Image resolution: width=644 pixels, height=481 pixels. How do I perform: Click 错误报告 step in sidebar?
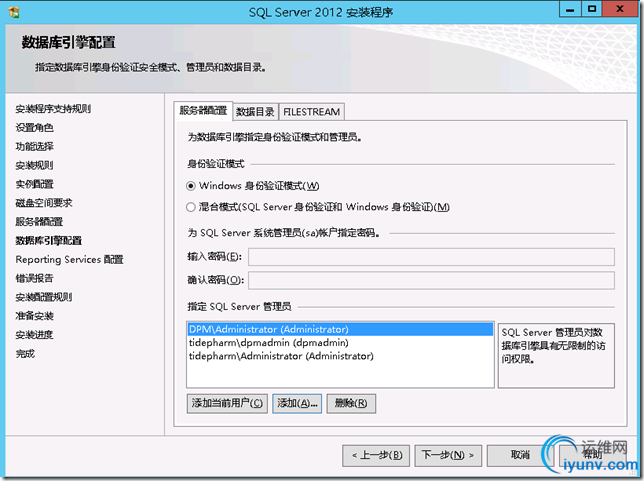coord(34,278)
